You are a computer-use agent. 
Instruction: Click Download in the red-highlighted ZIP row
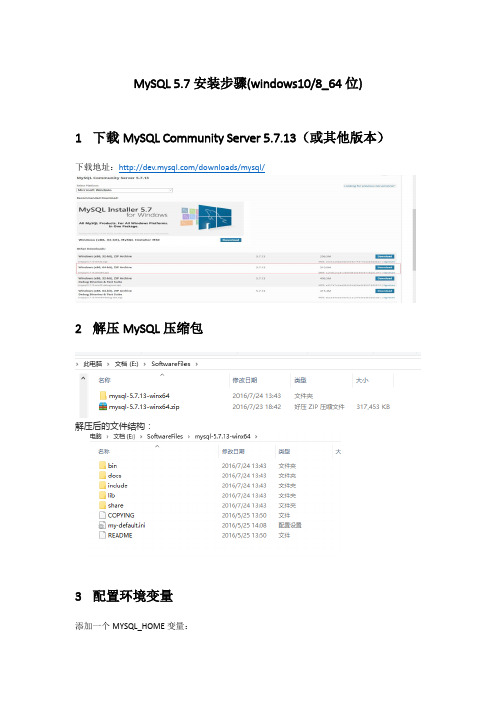point(385,267)
